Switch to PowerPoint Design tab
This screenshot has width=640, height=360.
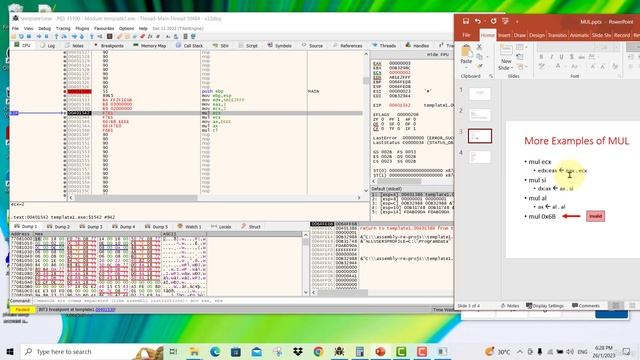click(x=537, y=36)
